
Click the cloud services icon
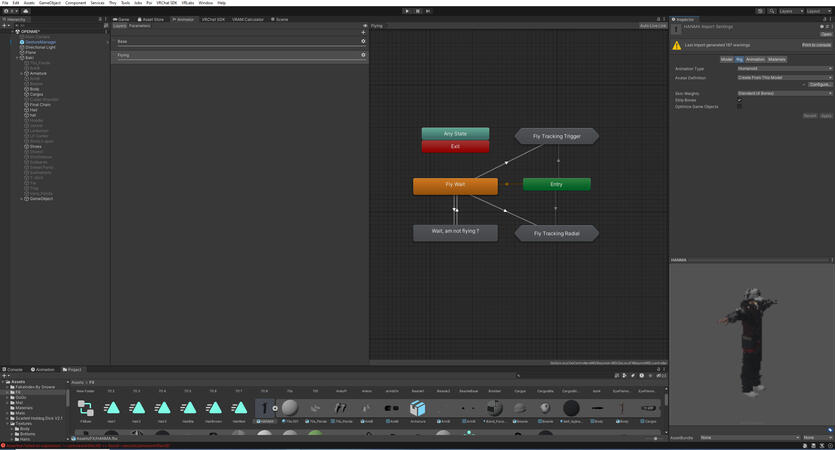point(26,11)
